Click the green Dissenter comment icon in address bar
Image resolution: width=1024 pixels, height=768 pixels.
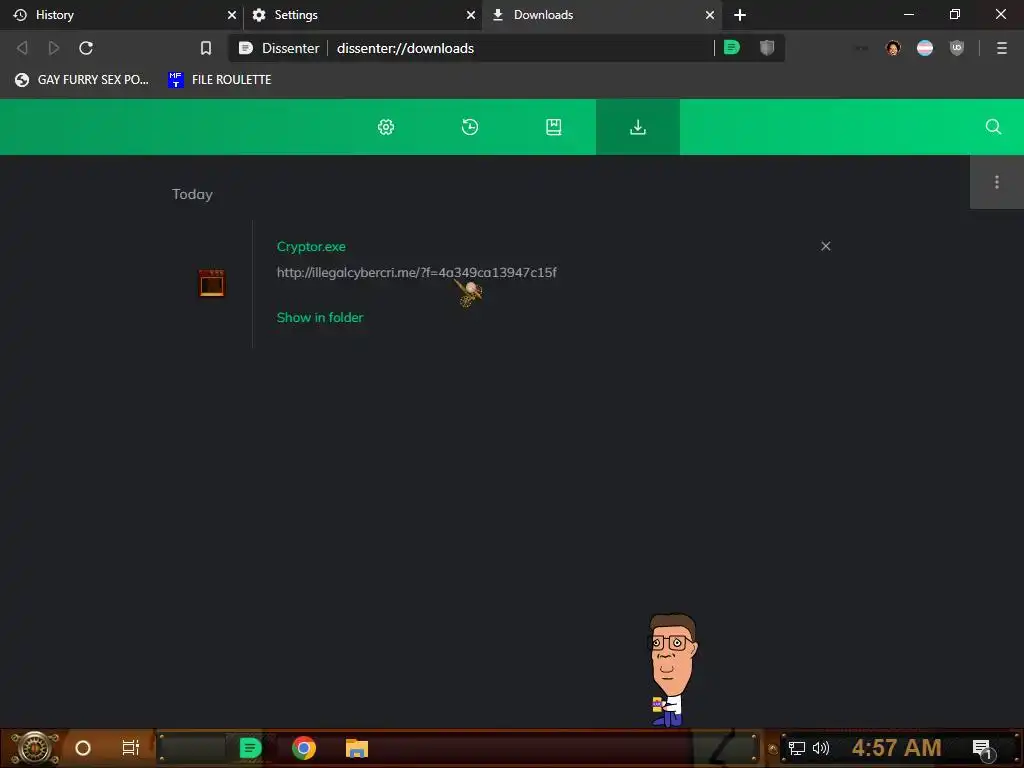[x=731, y=48]
